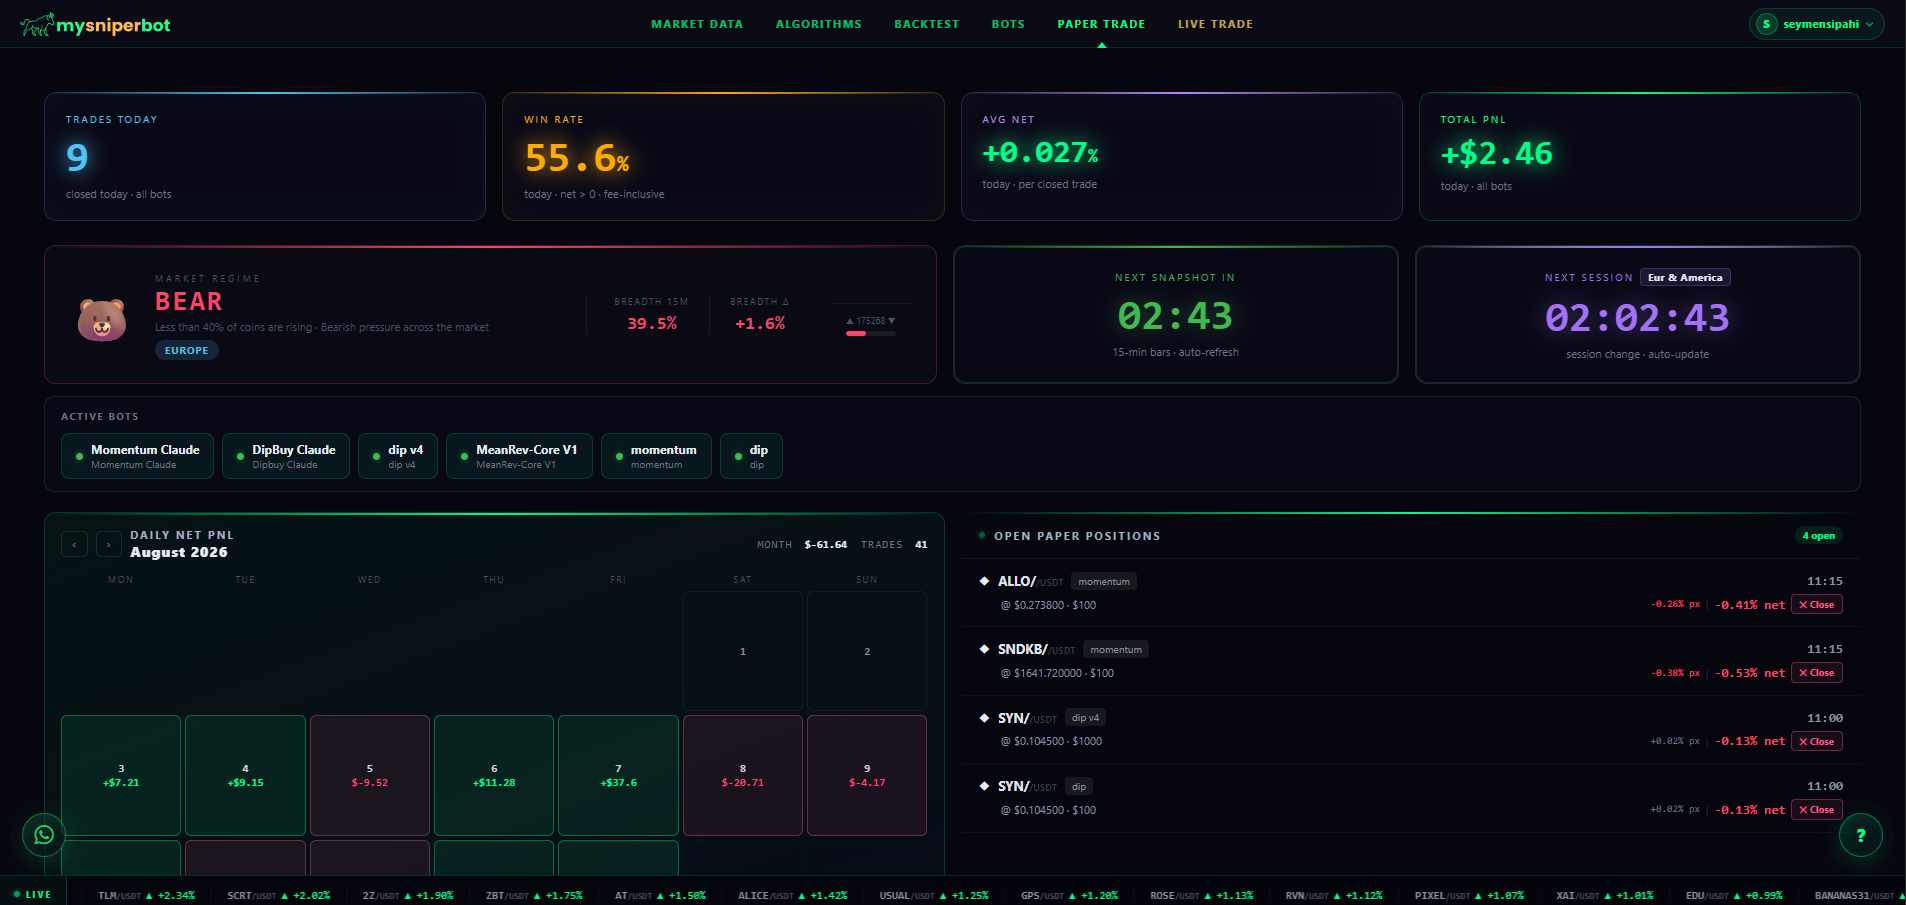Viewport: 1906px width, 905px height.
Task: Click GPS/USDT ticker entry
Action: (x=1069, y=895)
